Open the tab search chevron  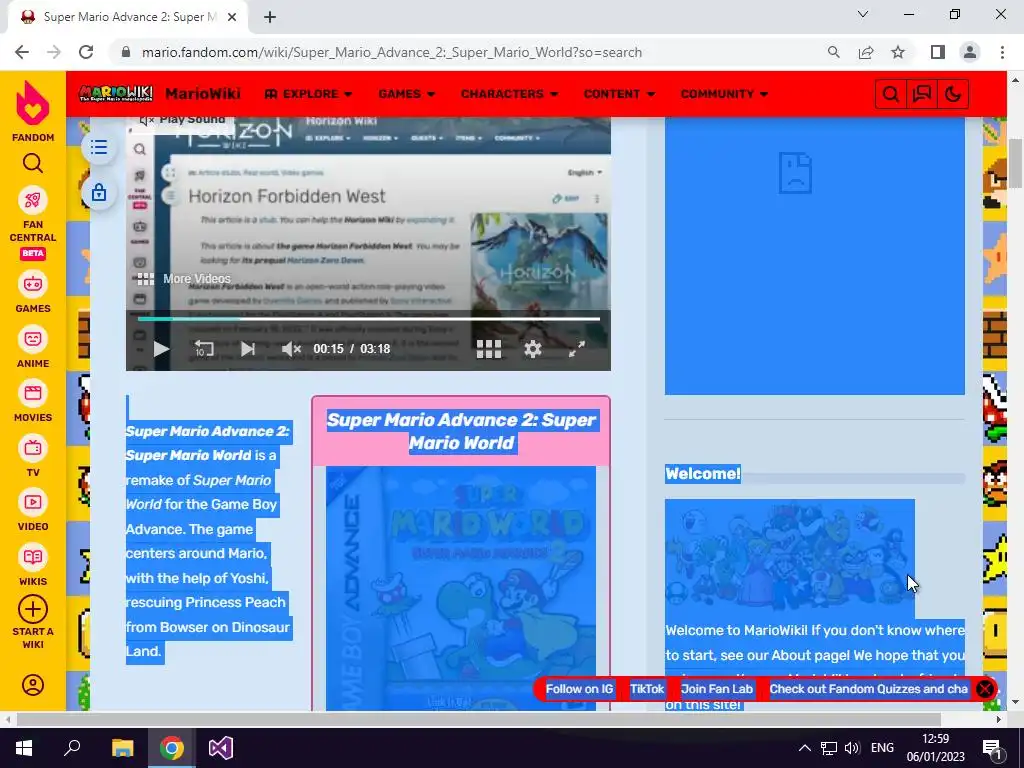(863, 14)
